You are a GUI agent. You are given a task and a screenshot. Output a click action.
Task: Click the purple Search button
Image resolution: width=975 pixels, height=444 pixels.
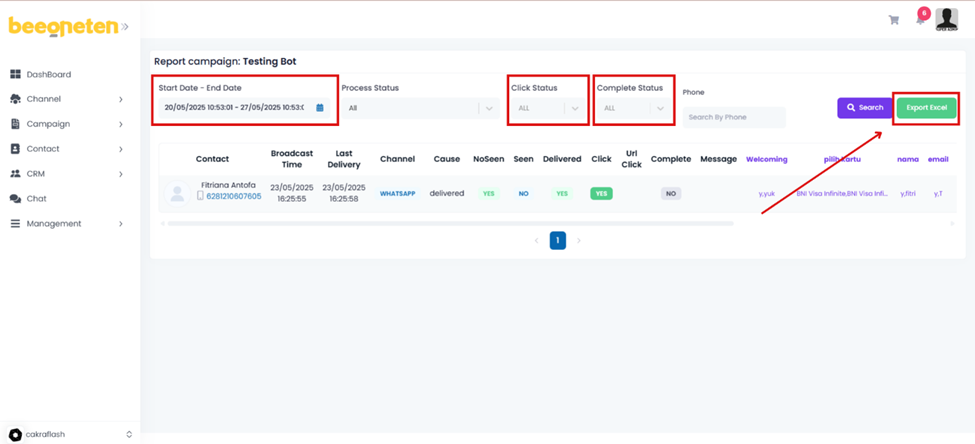(864, 107)
